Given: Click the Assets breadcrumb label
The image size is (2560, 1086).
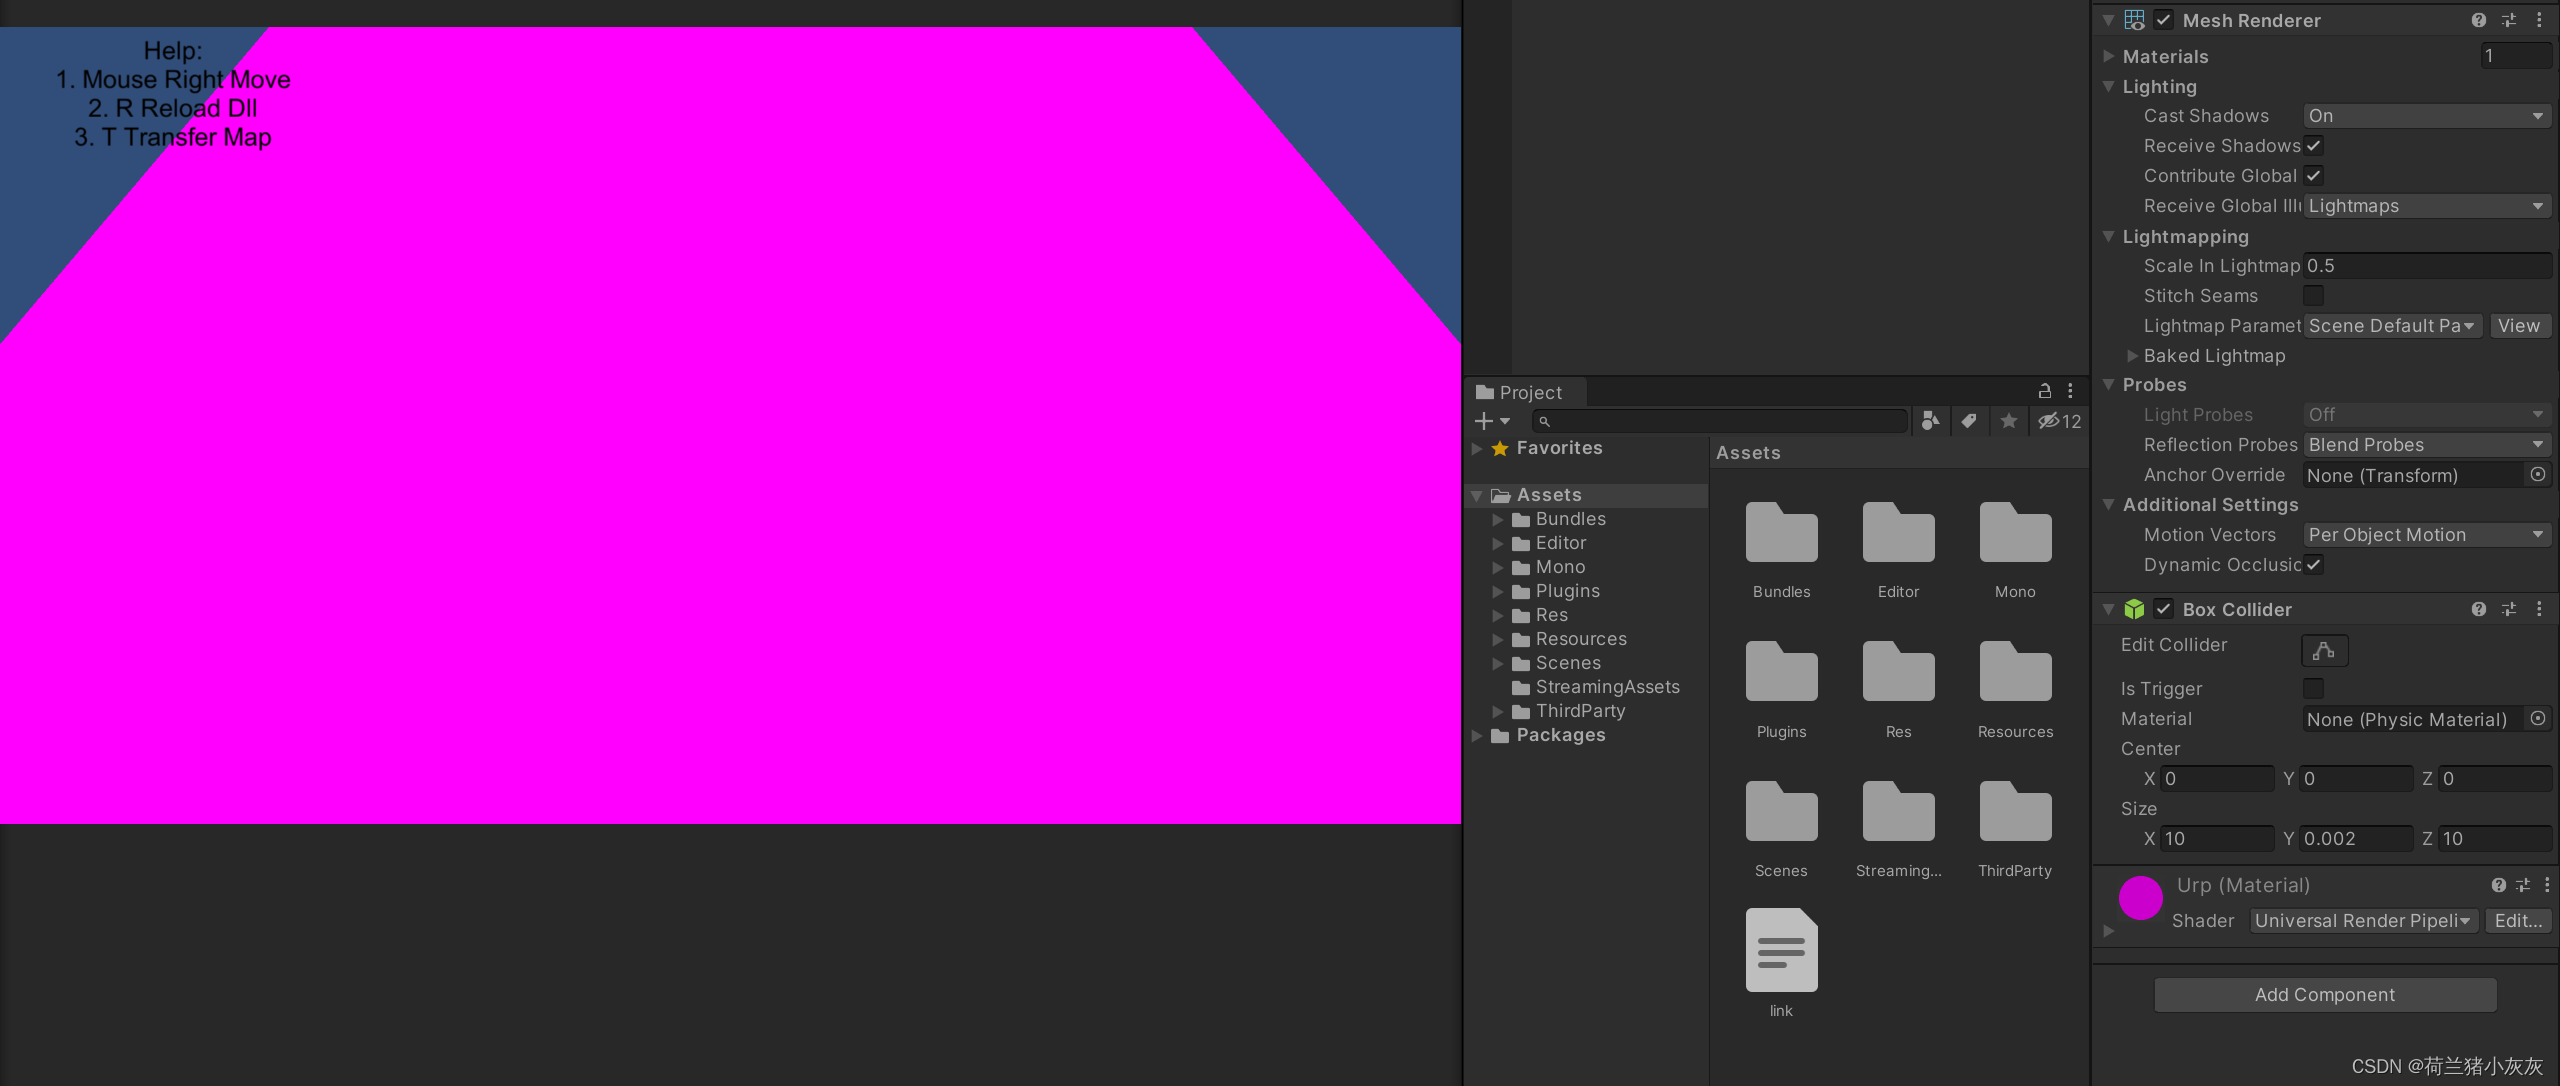Looking at the screenshot, I should click(1748, 453).
